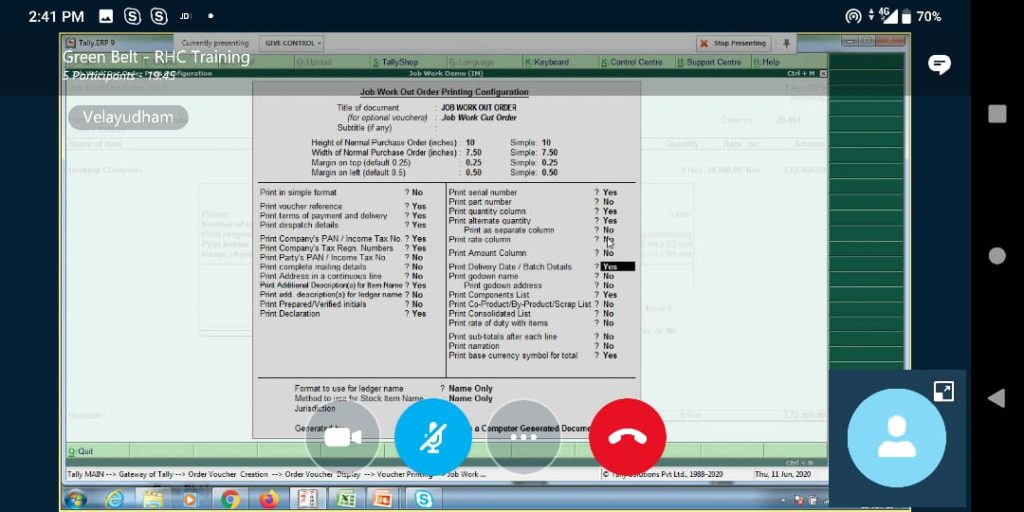Tap the Velayudham participant label

[128, 118]
